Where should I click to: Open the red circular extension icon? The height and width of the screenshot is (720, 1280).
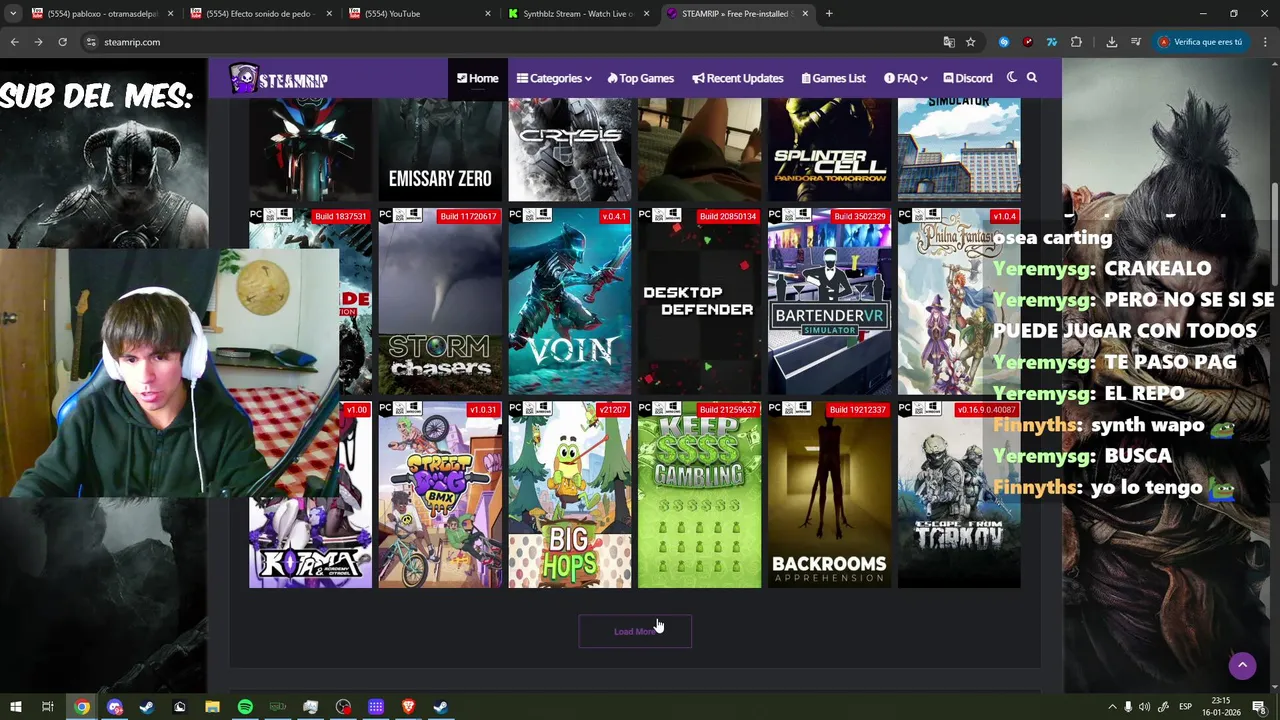click(x=1028, y=42)
